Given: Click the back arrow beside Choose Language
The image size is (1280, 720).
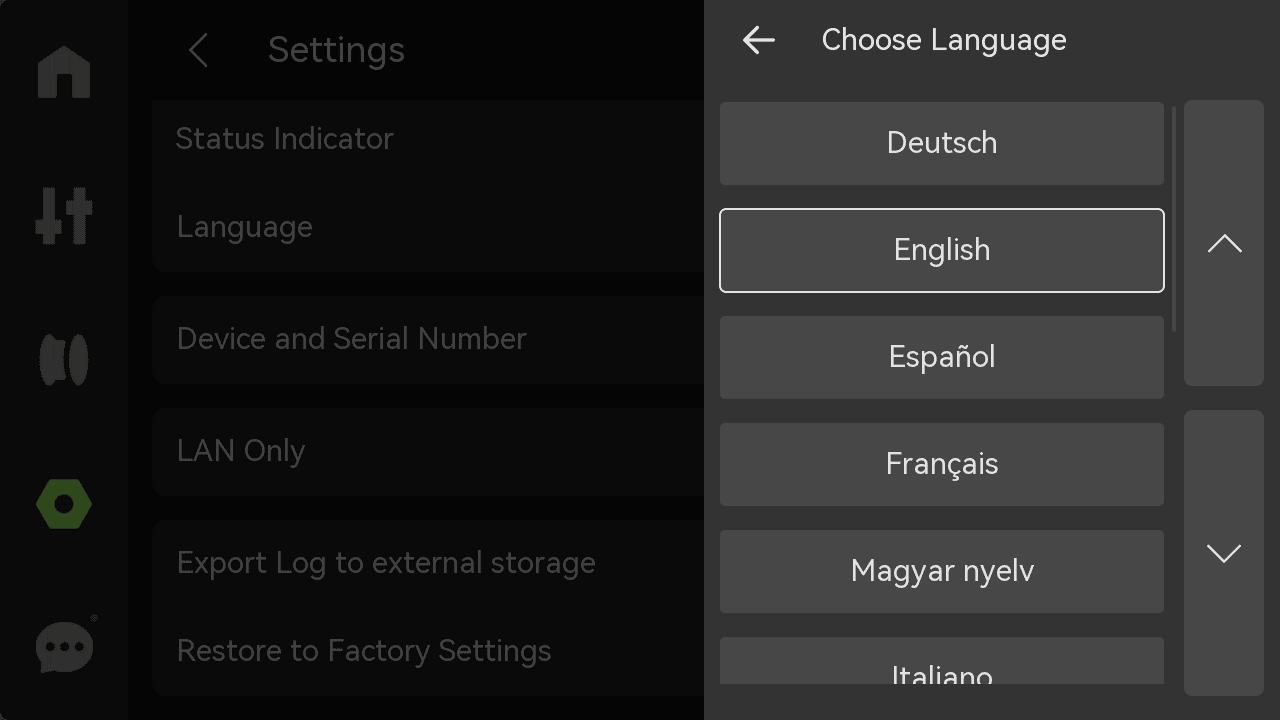Looking at the screenshot, I should (759, 40).
